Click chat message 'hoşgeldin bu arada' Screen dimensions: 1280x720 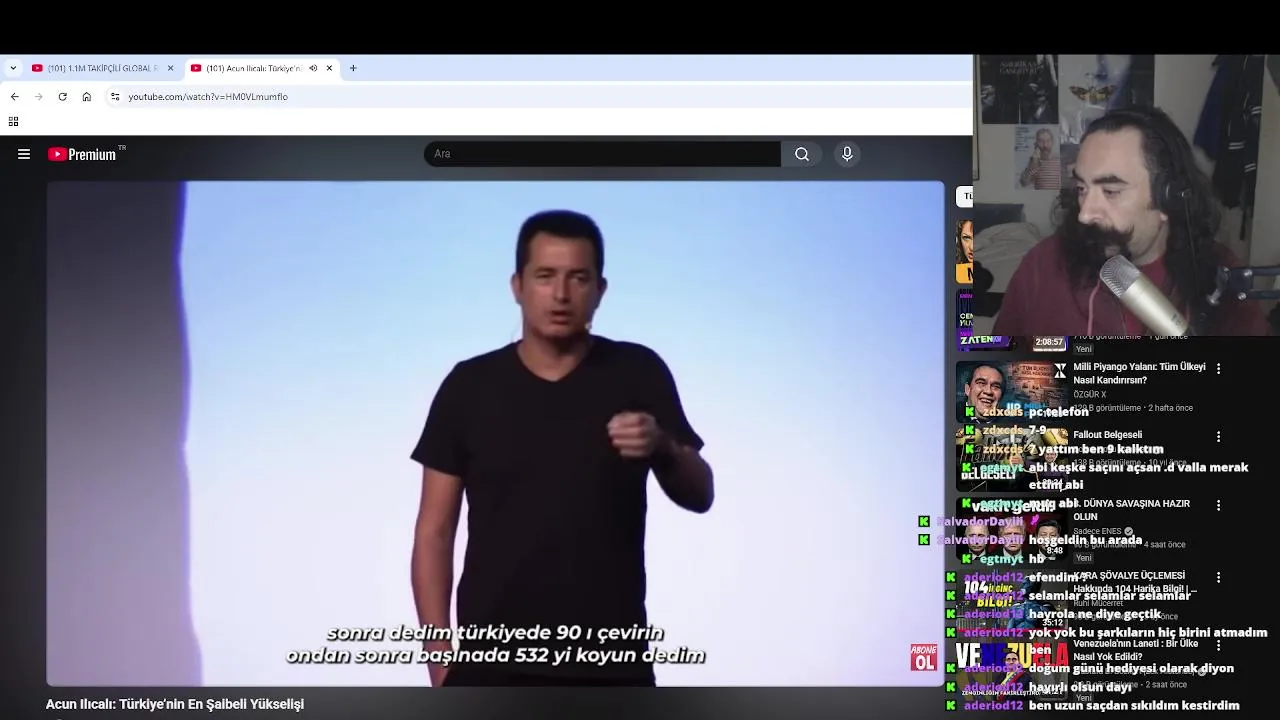click(1085, 540)
